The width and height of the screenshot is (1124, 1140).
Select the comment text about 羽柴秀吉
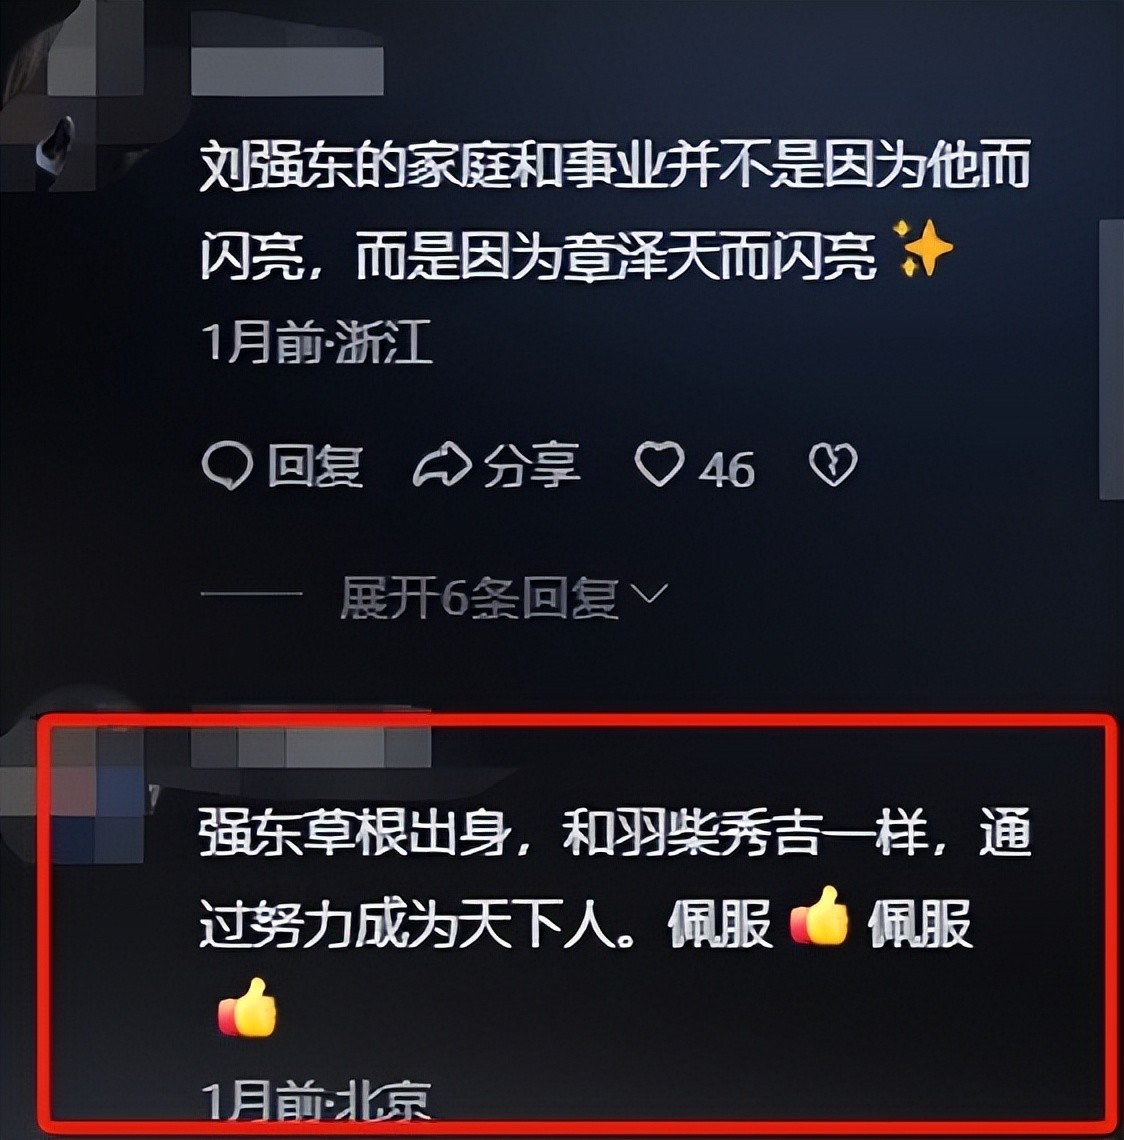coord(614,922)
